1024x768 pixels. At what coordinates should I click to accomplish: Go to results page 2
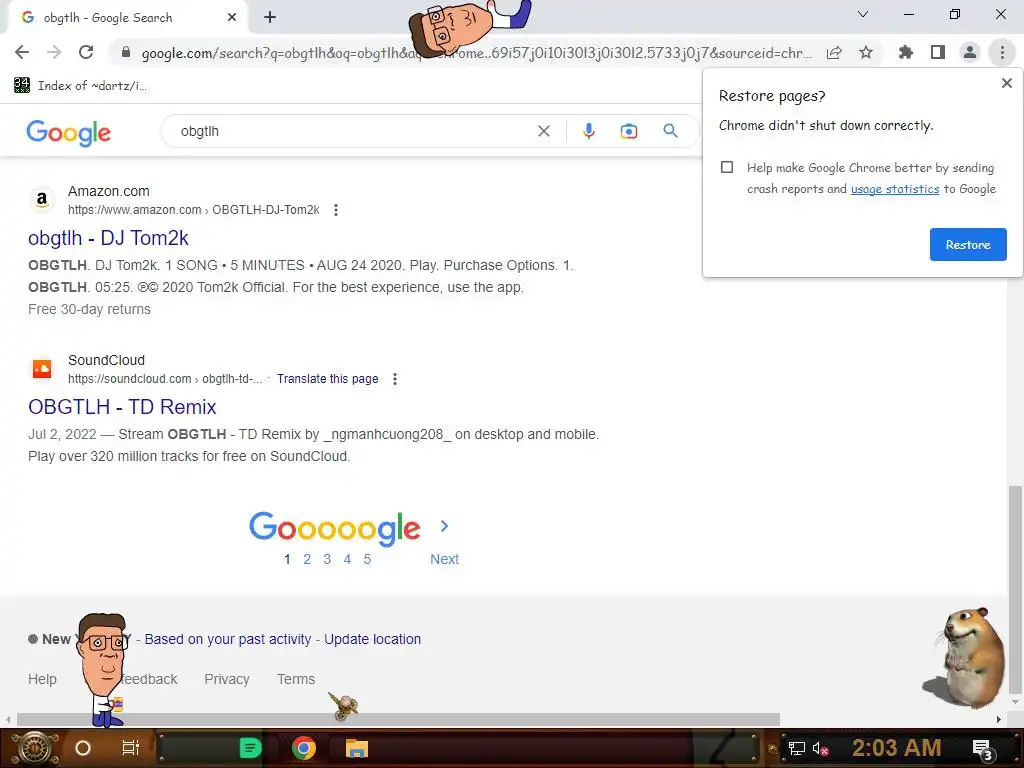click(x=307, y=559)
